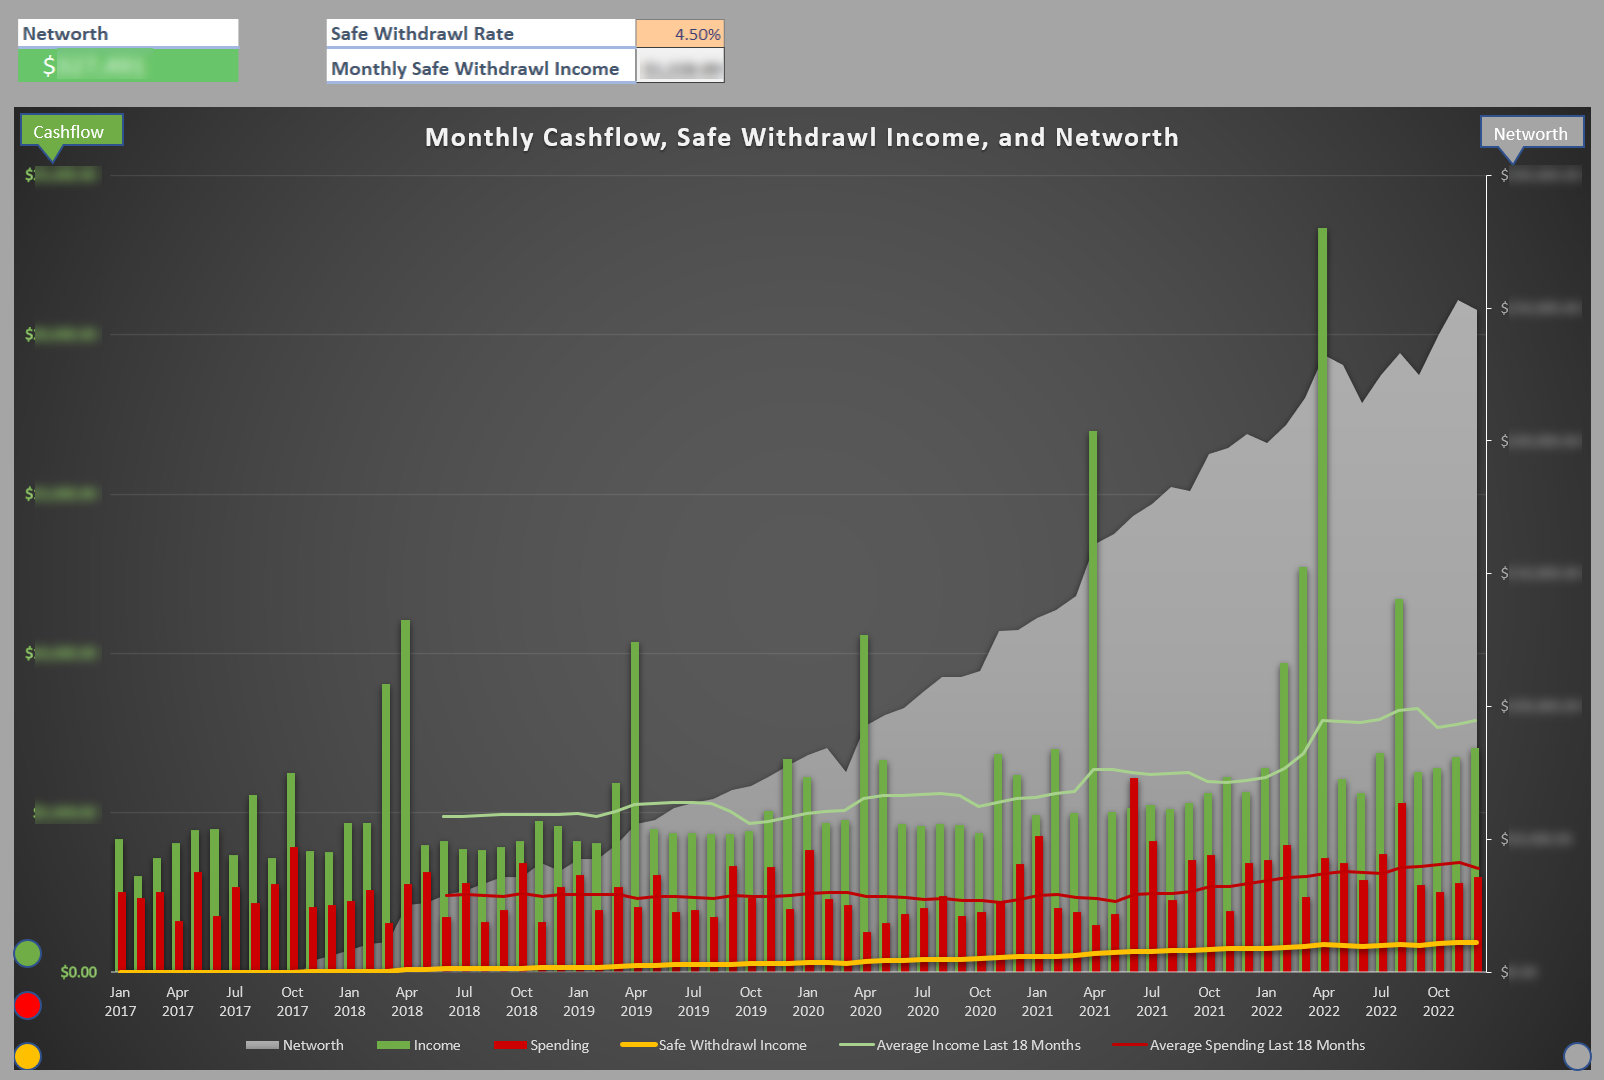Click the $0.00 label on the left axis
Image resolution: width=1604 pixels, height=1080 pixels.
click(x=78, y=972)
